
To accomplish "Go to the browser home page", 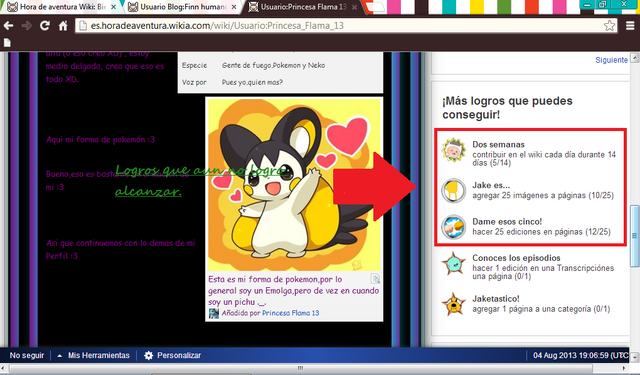I will pyautogui.click(x=63, y=26).
